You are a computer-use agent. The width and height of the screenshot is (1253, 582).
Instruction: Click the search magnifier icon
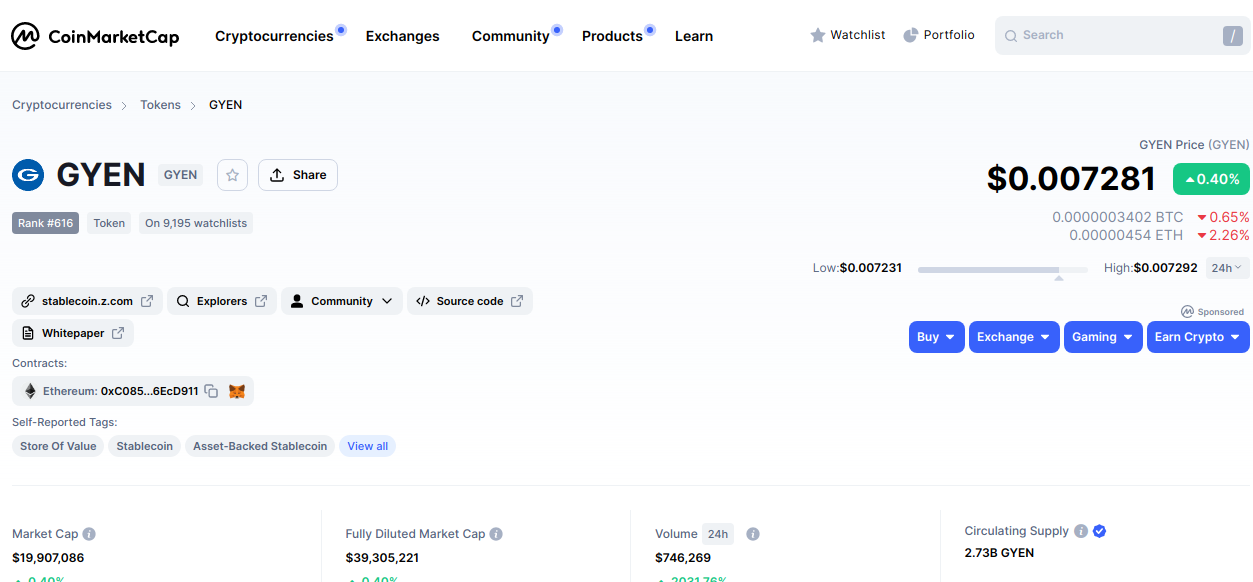tap(1011, 35)
